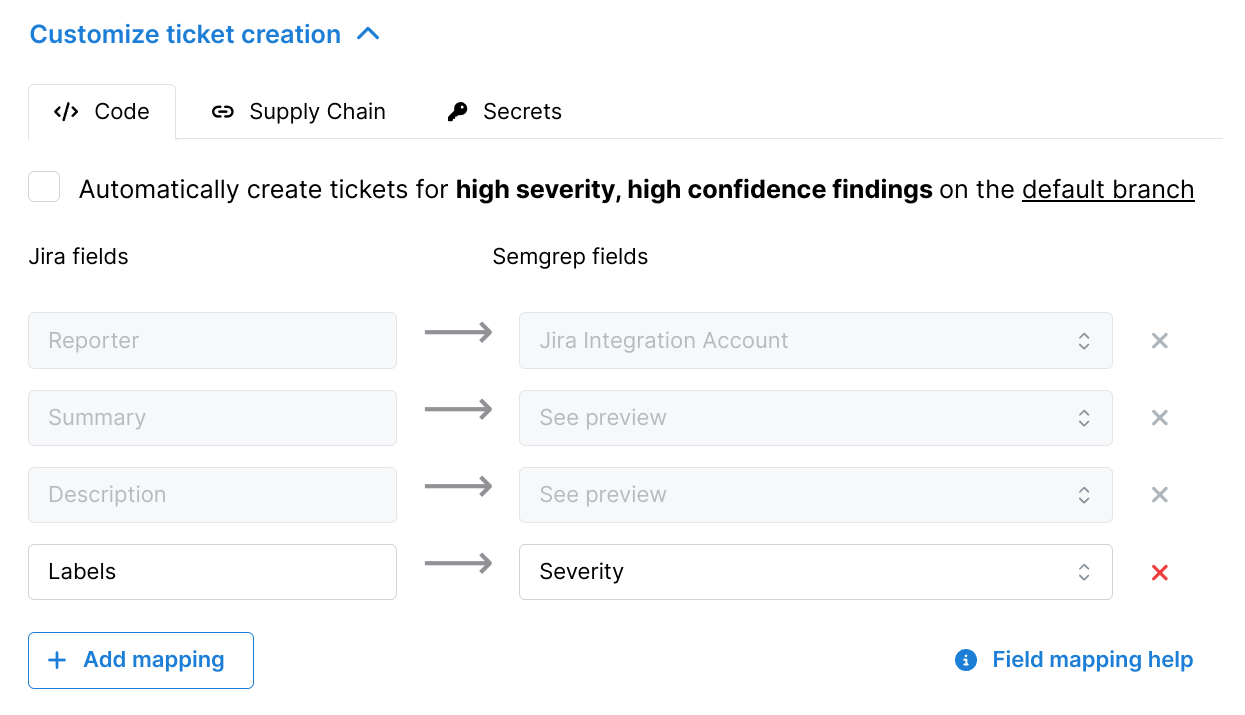The height and width of the screenshot is (715, 1245).
Task: Enable automatic ticket creation checkbox
Action: 43,187
